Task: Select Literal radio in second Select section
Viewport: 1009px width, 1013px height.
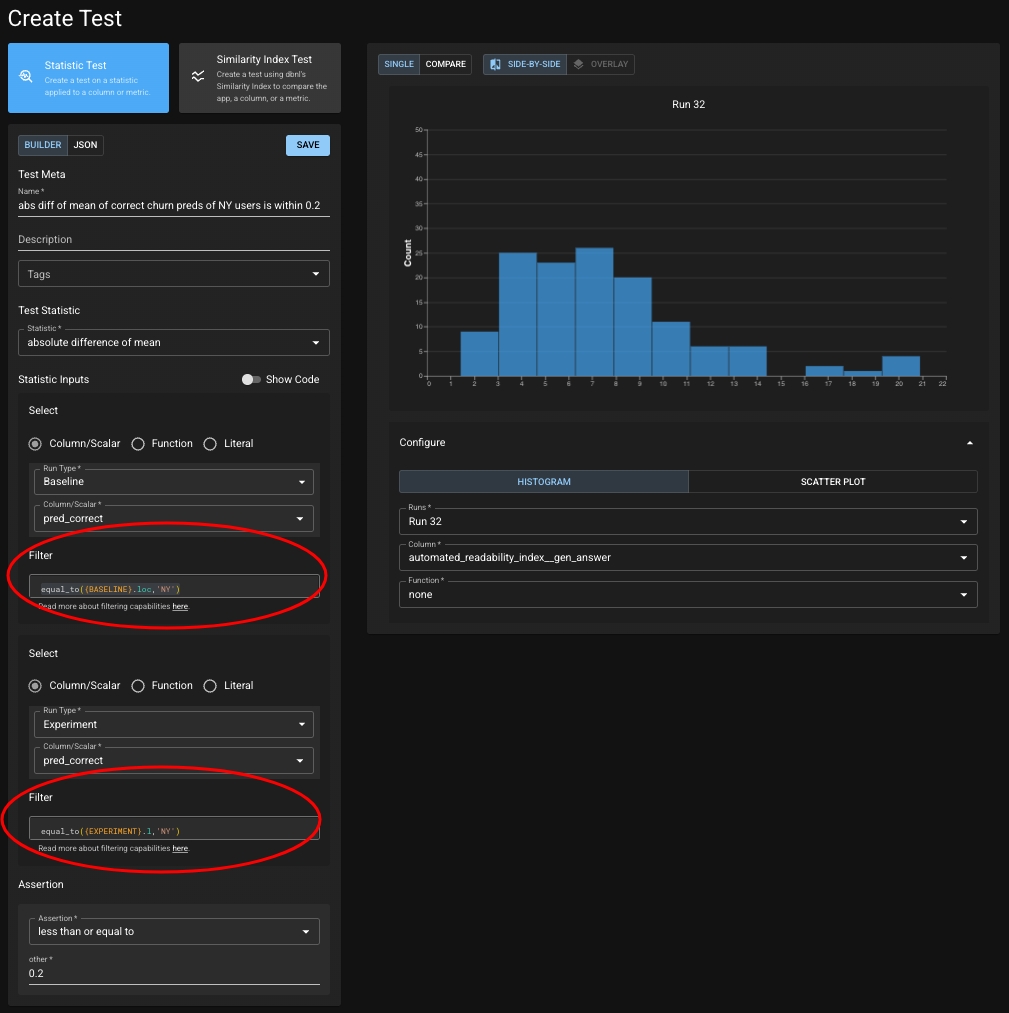Action: 210,686
